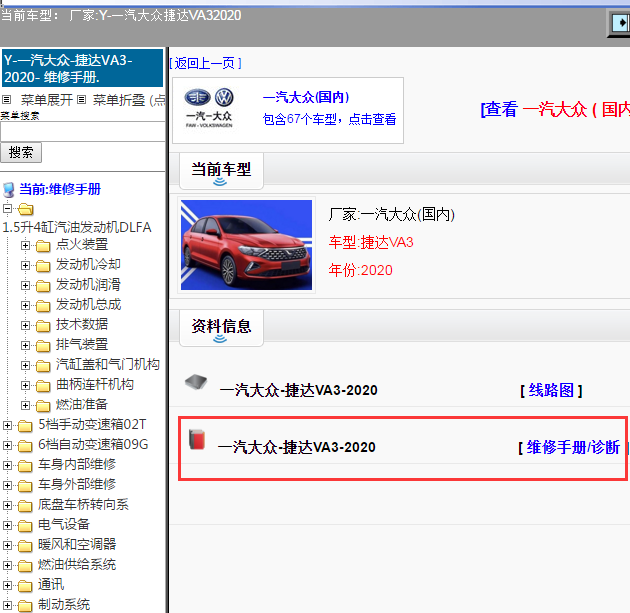This screenshot has width=630, height=613.
Task: Select the 当前车型 tab
Action: click(221, 171)
